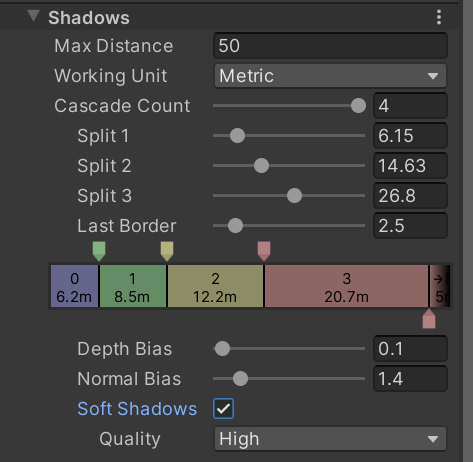Click cascade 1 segment labeled 8.5m
Image resolution: width=473 pixels, height=462 pixels.
[133, 286]
